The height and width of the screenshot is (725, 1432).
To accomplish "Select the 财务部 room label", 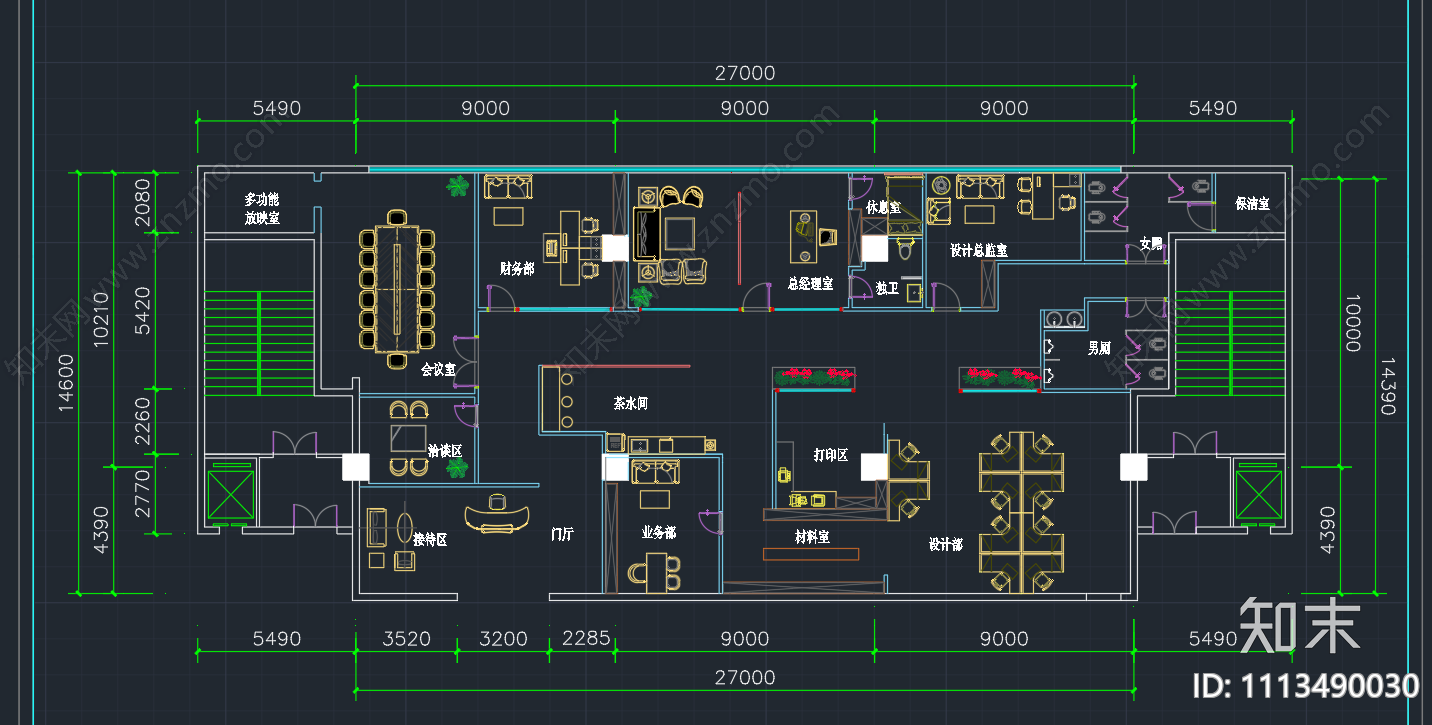I will click(517, 268).
